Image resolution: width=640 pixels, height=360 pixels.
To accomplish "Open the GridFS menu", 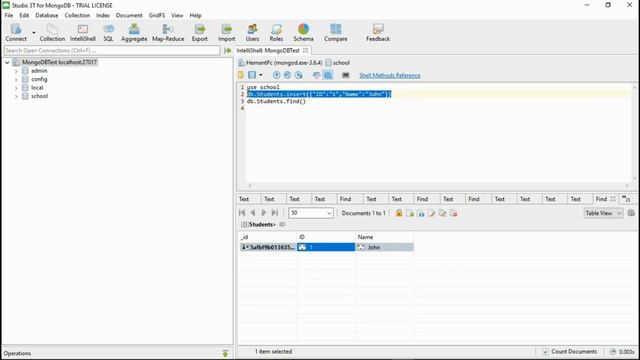I will coord(157,15).
